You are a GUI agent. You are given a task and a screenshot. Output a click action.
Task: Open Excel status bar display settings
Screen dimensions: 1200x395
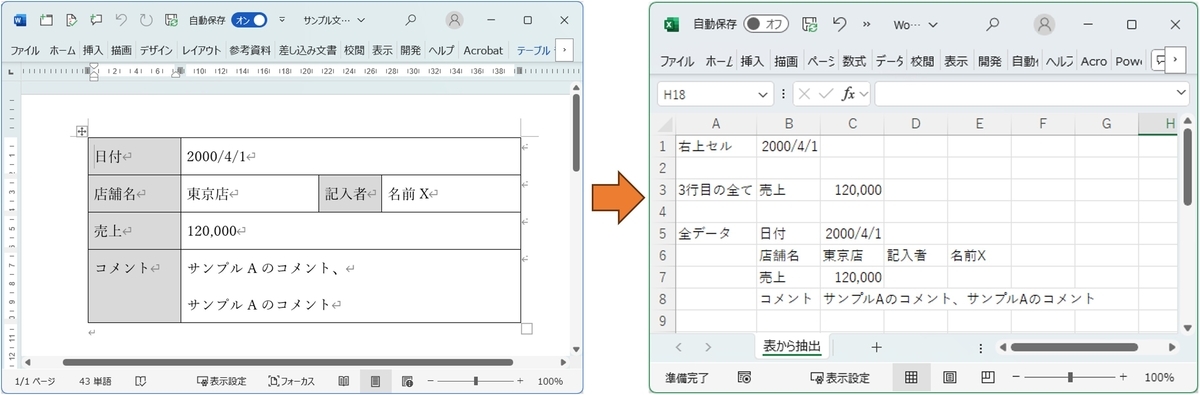(x=840, y=377)
